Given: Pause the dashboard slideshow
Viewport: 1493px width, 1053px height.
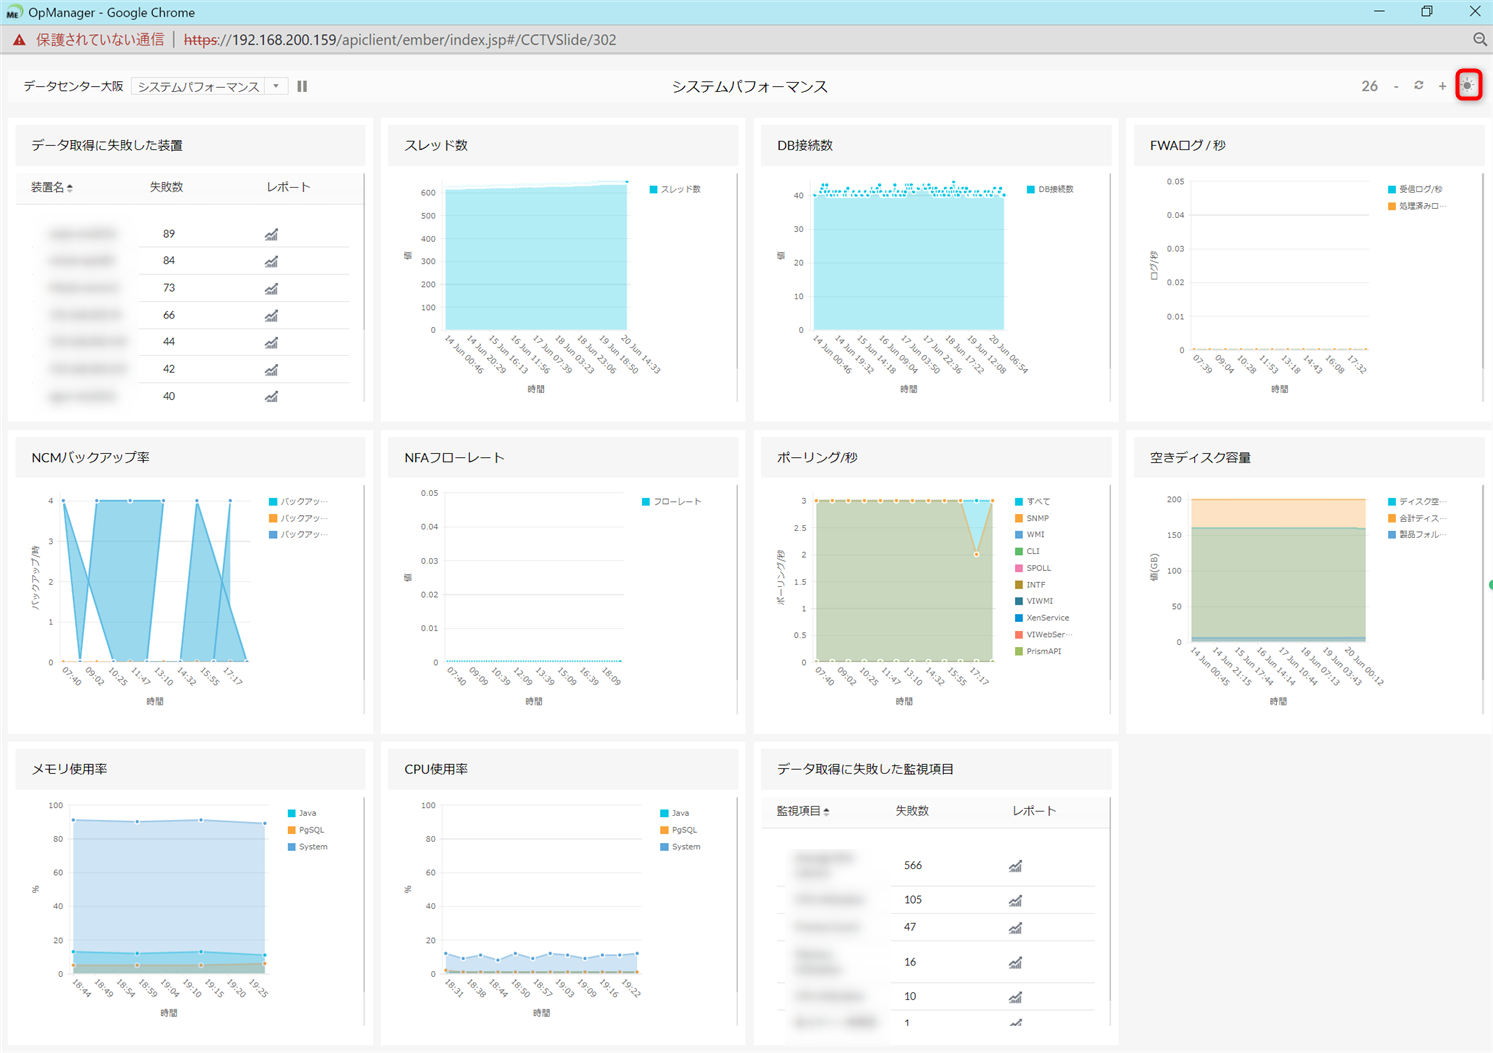Looking at the screenshot, I should coord(302,87).
